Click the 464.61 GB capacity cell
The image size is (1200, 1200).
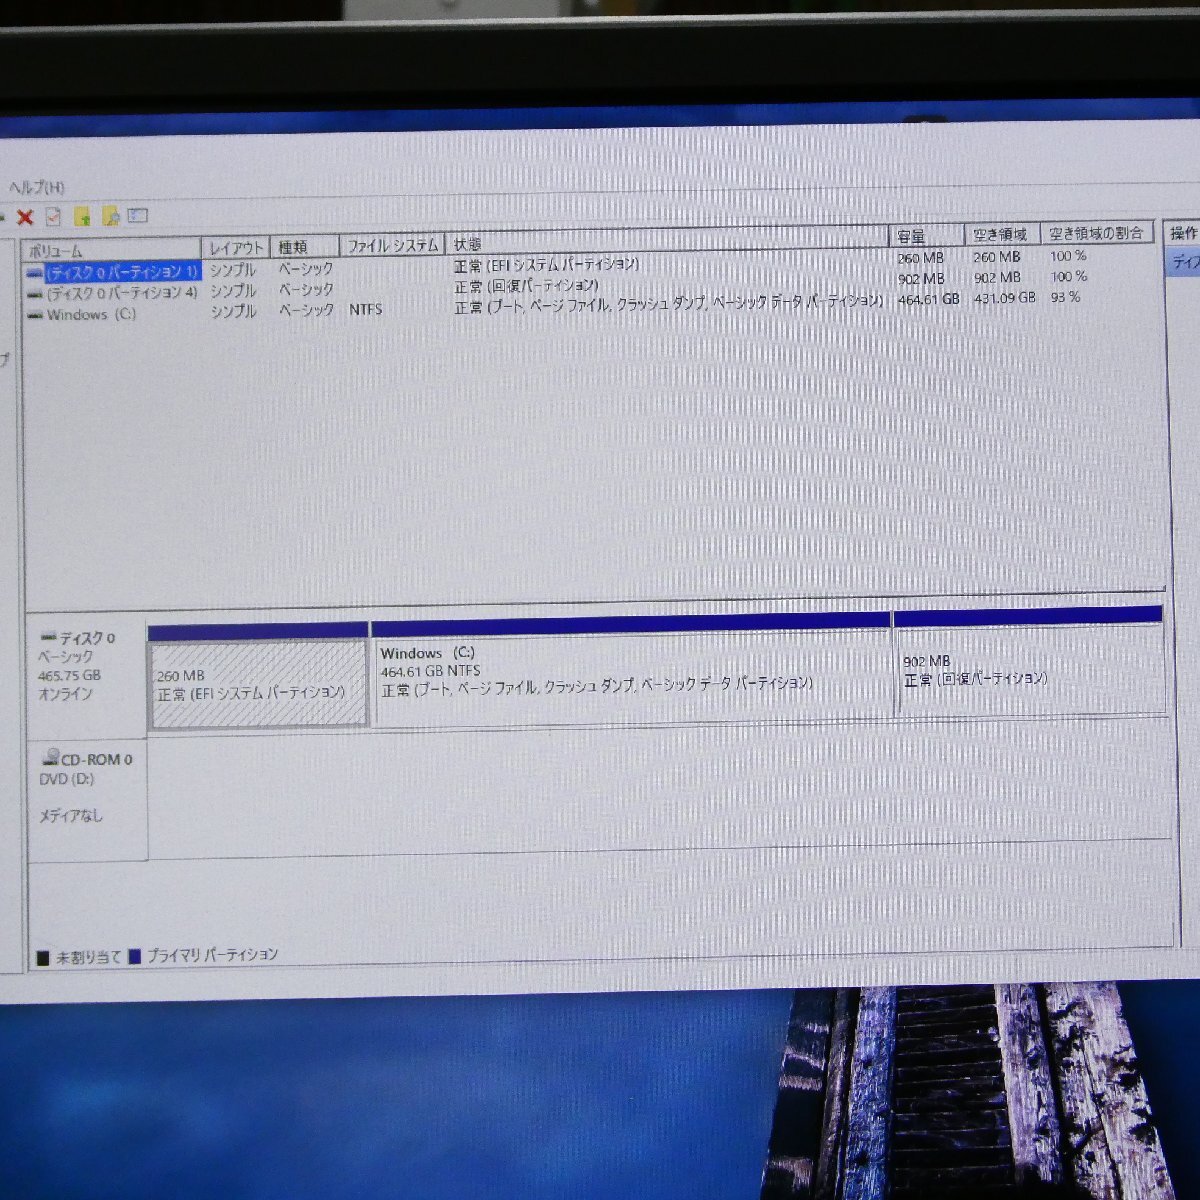click(x=928, y=299)
